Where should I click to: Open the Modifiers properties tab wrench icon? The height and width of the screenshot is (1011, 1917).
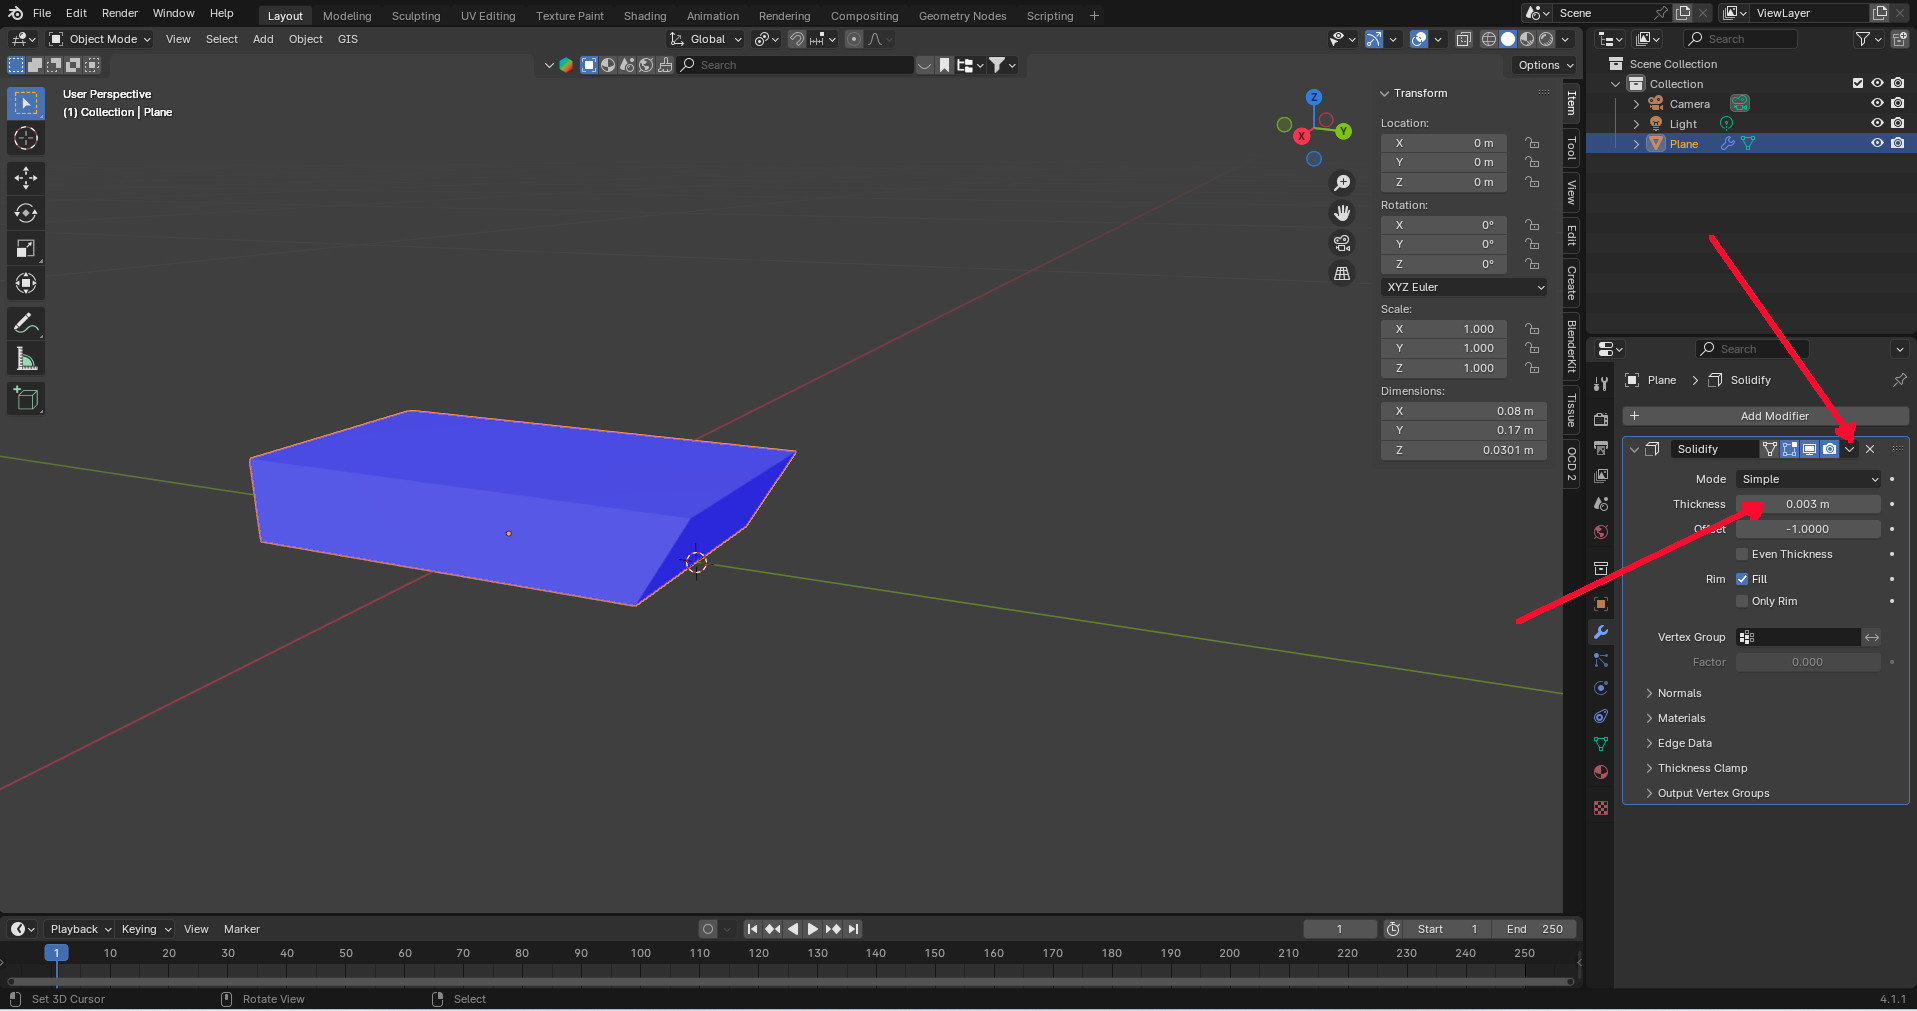[x=1601, y=632]
